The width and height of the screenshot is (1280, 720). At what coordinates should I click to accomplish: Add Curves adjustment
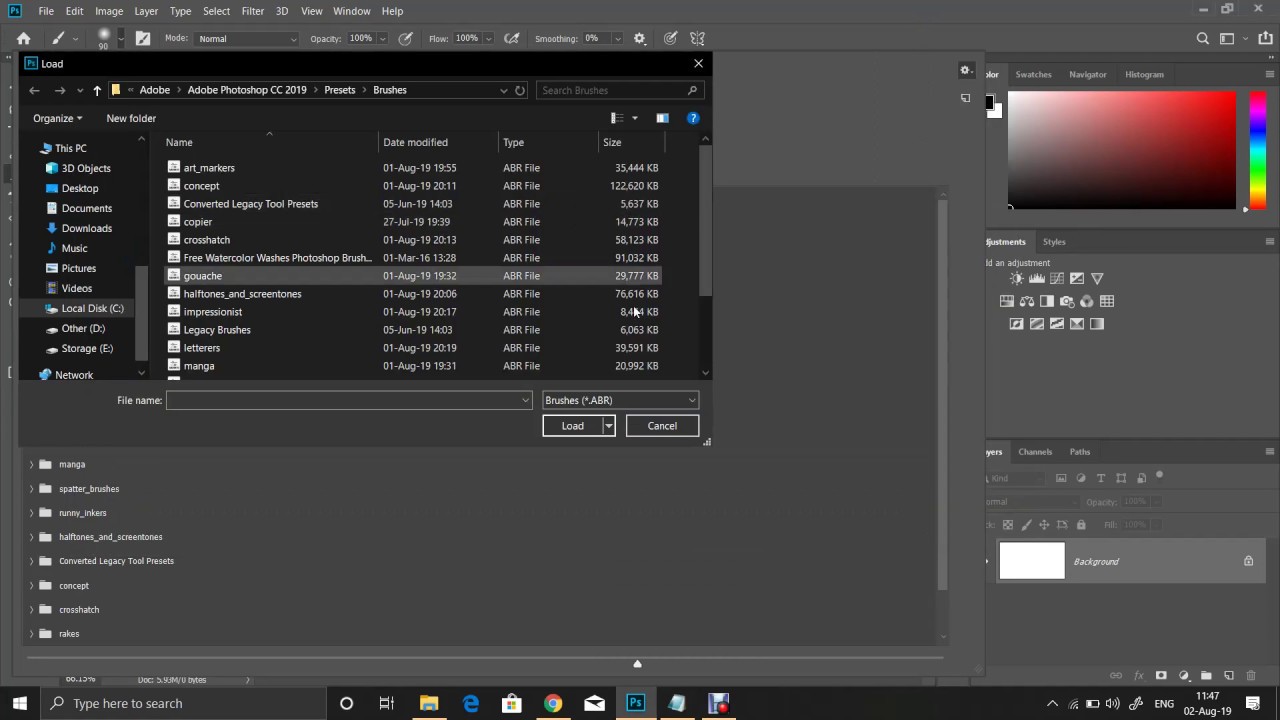pyautogui.click(x=1057, y=278)
